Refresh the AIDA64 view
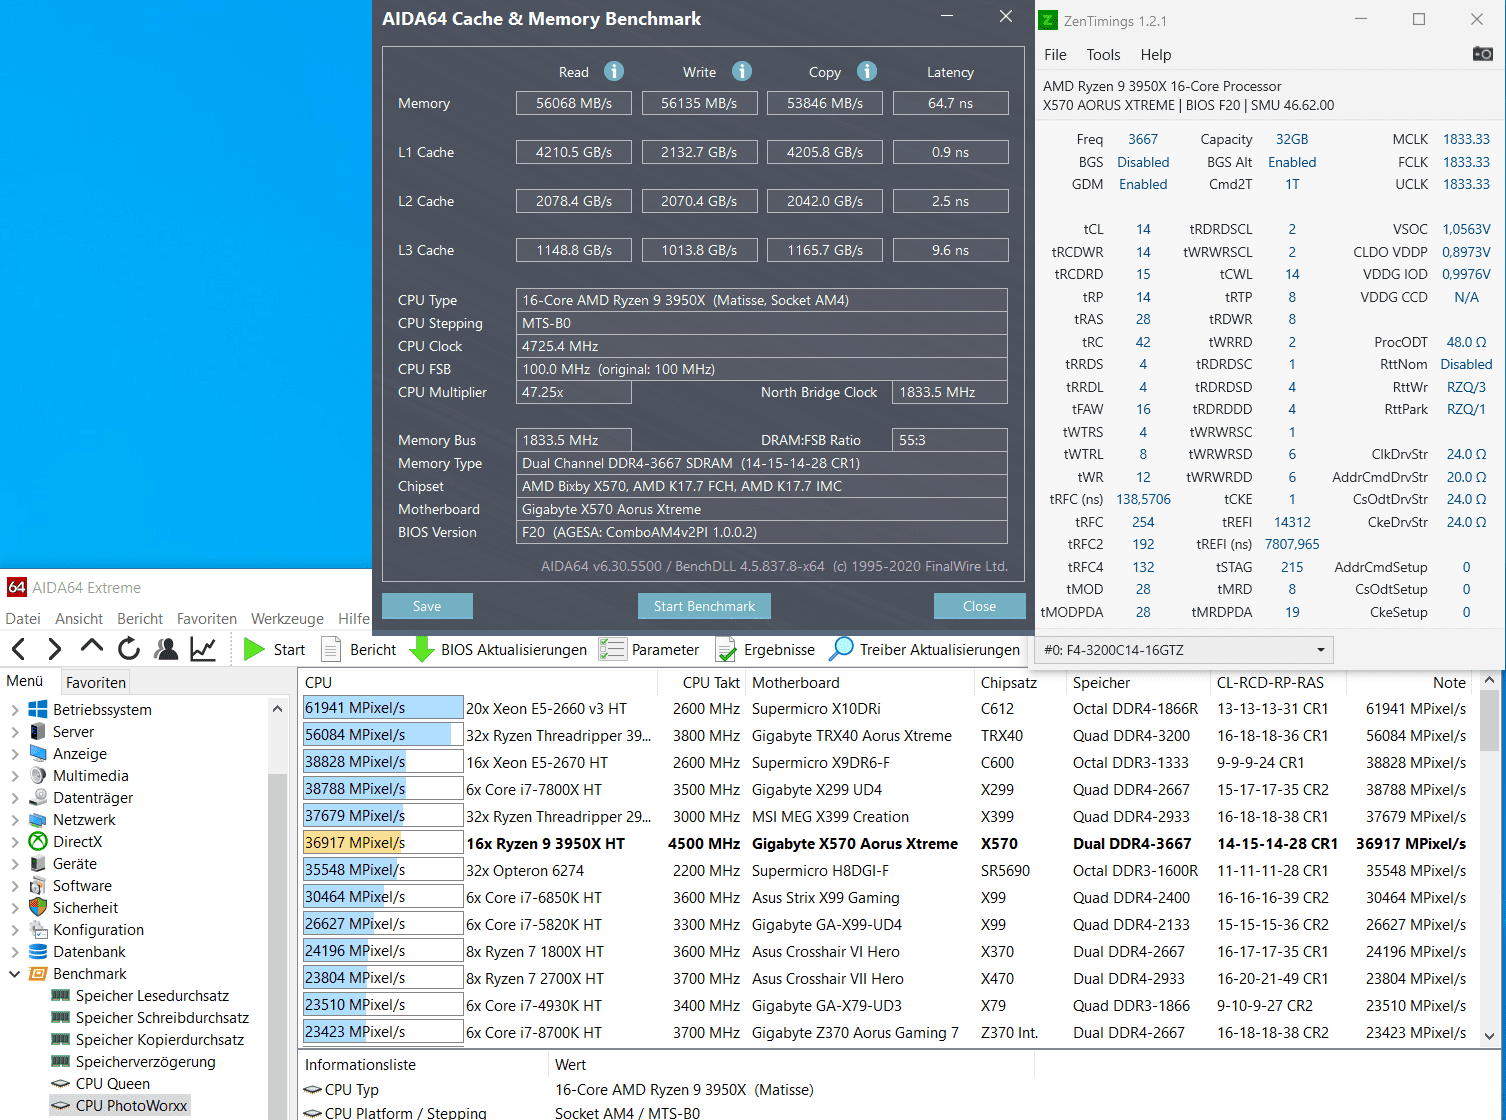The image size is (1506, 1120). click(x=129, y=649)
